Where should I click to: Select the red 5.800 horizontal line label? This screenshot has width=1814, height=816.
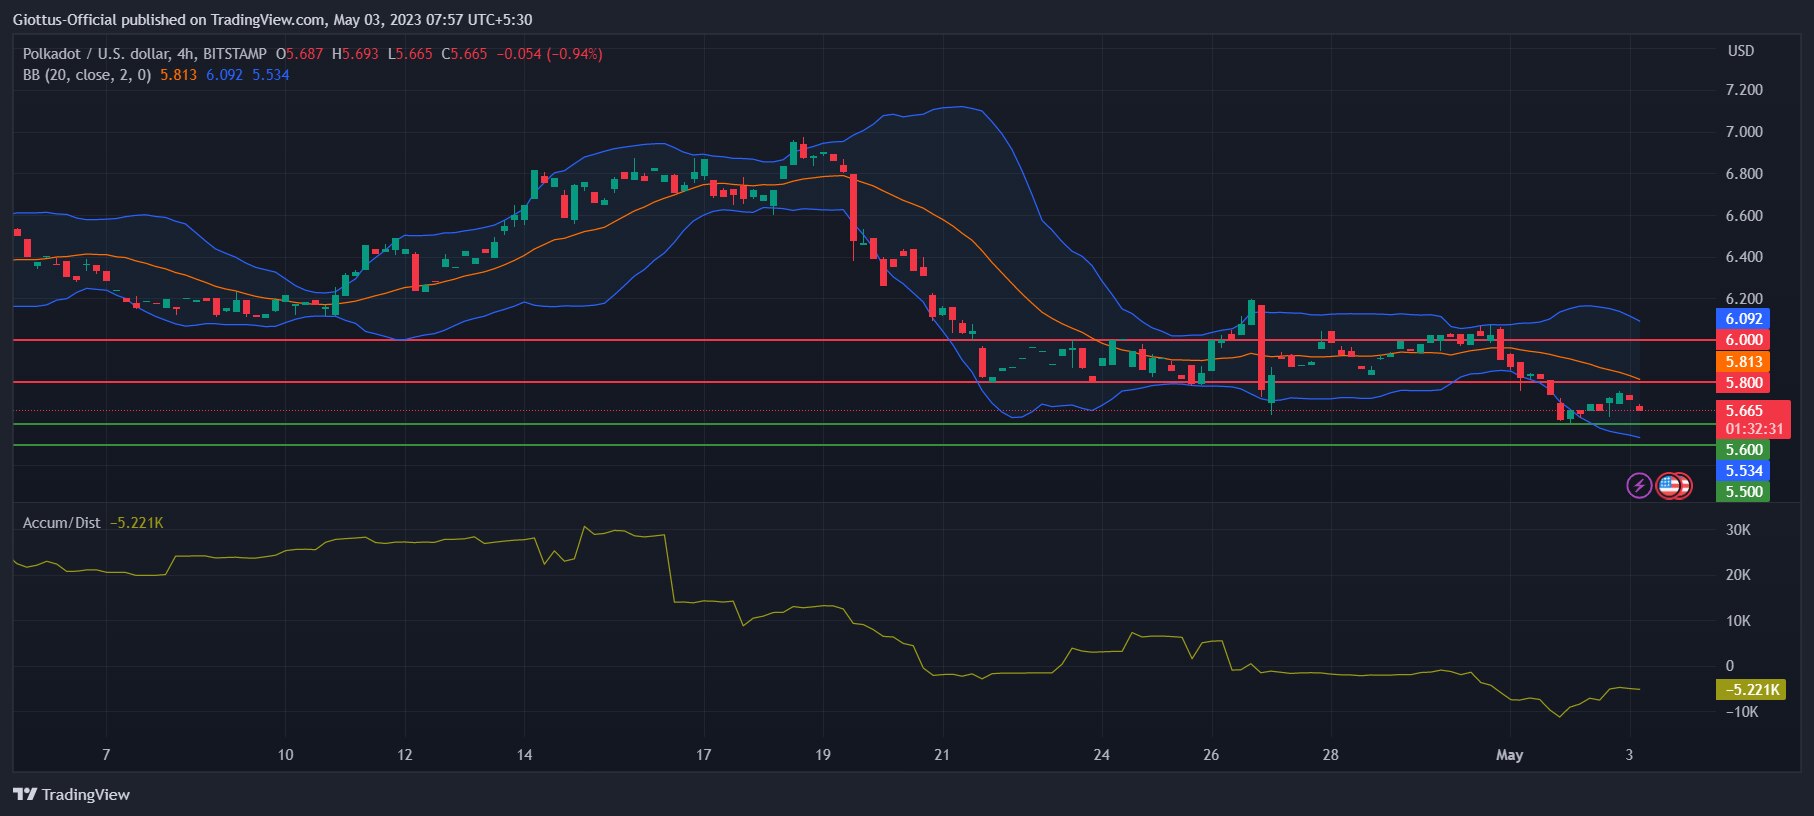pos(1743,383)
